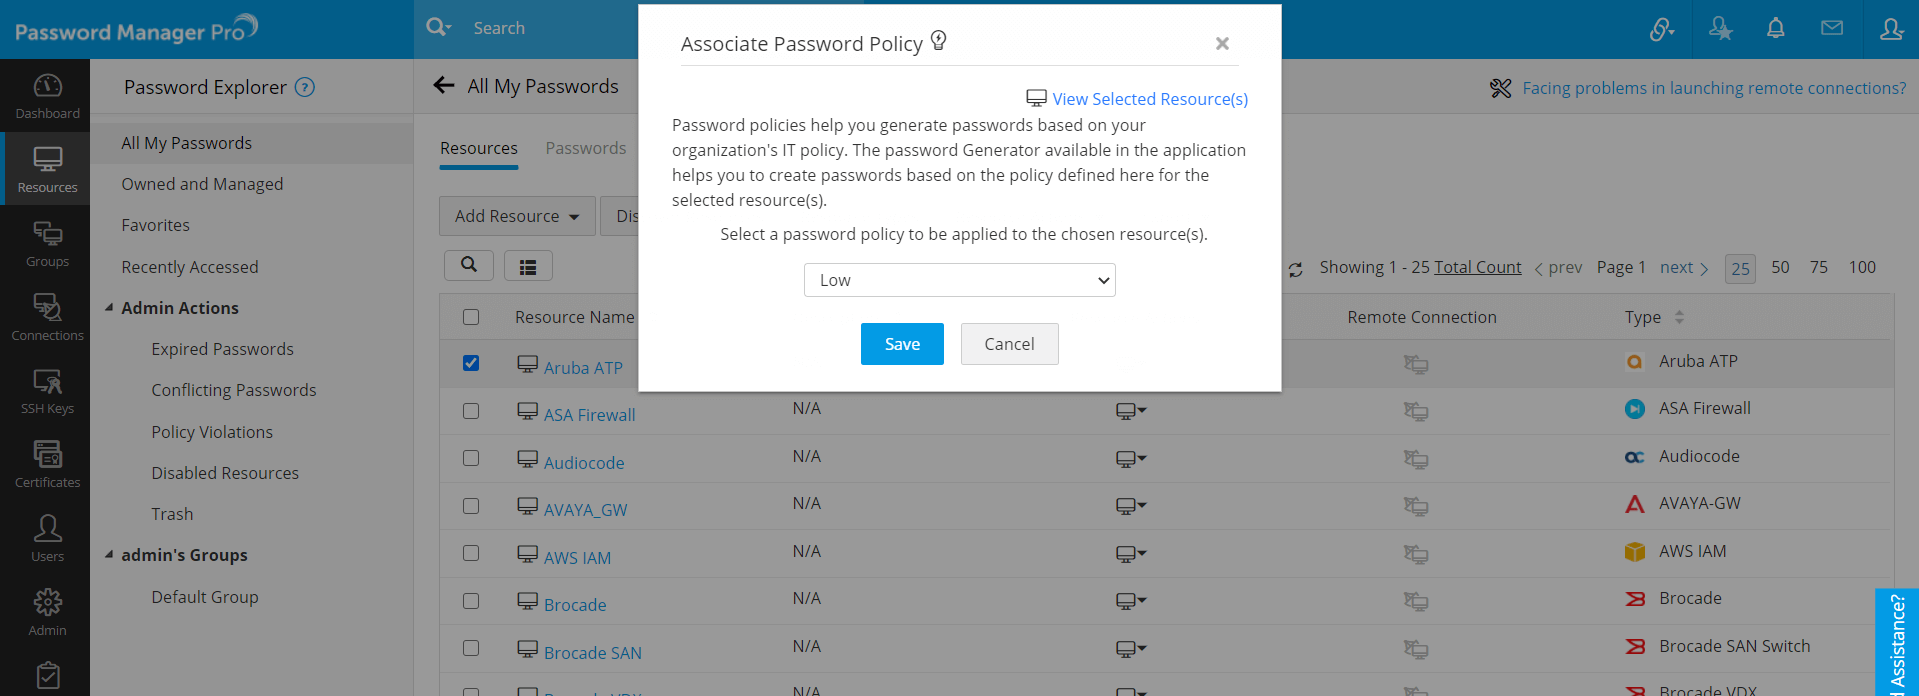This screenshot has width=1919, height=696.
Task: Click the refresh icon beside Showing count
Action: [x=1295, y=269]
